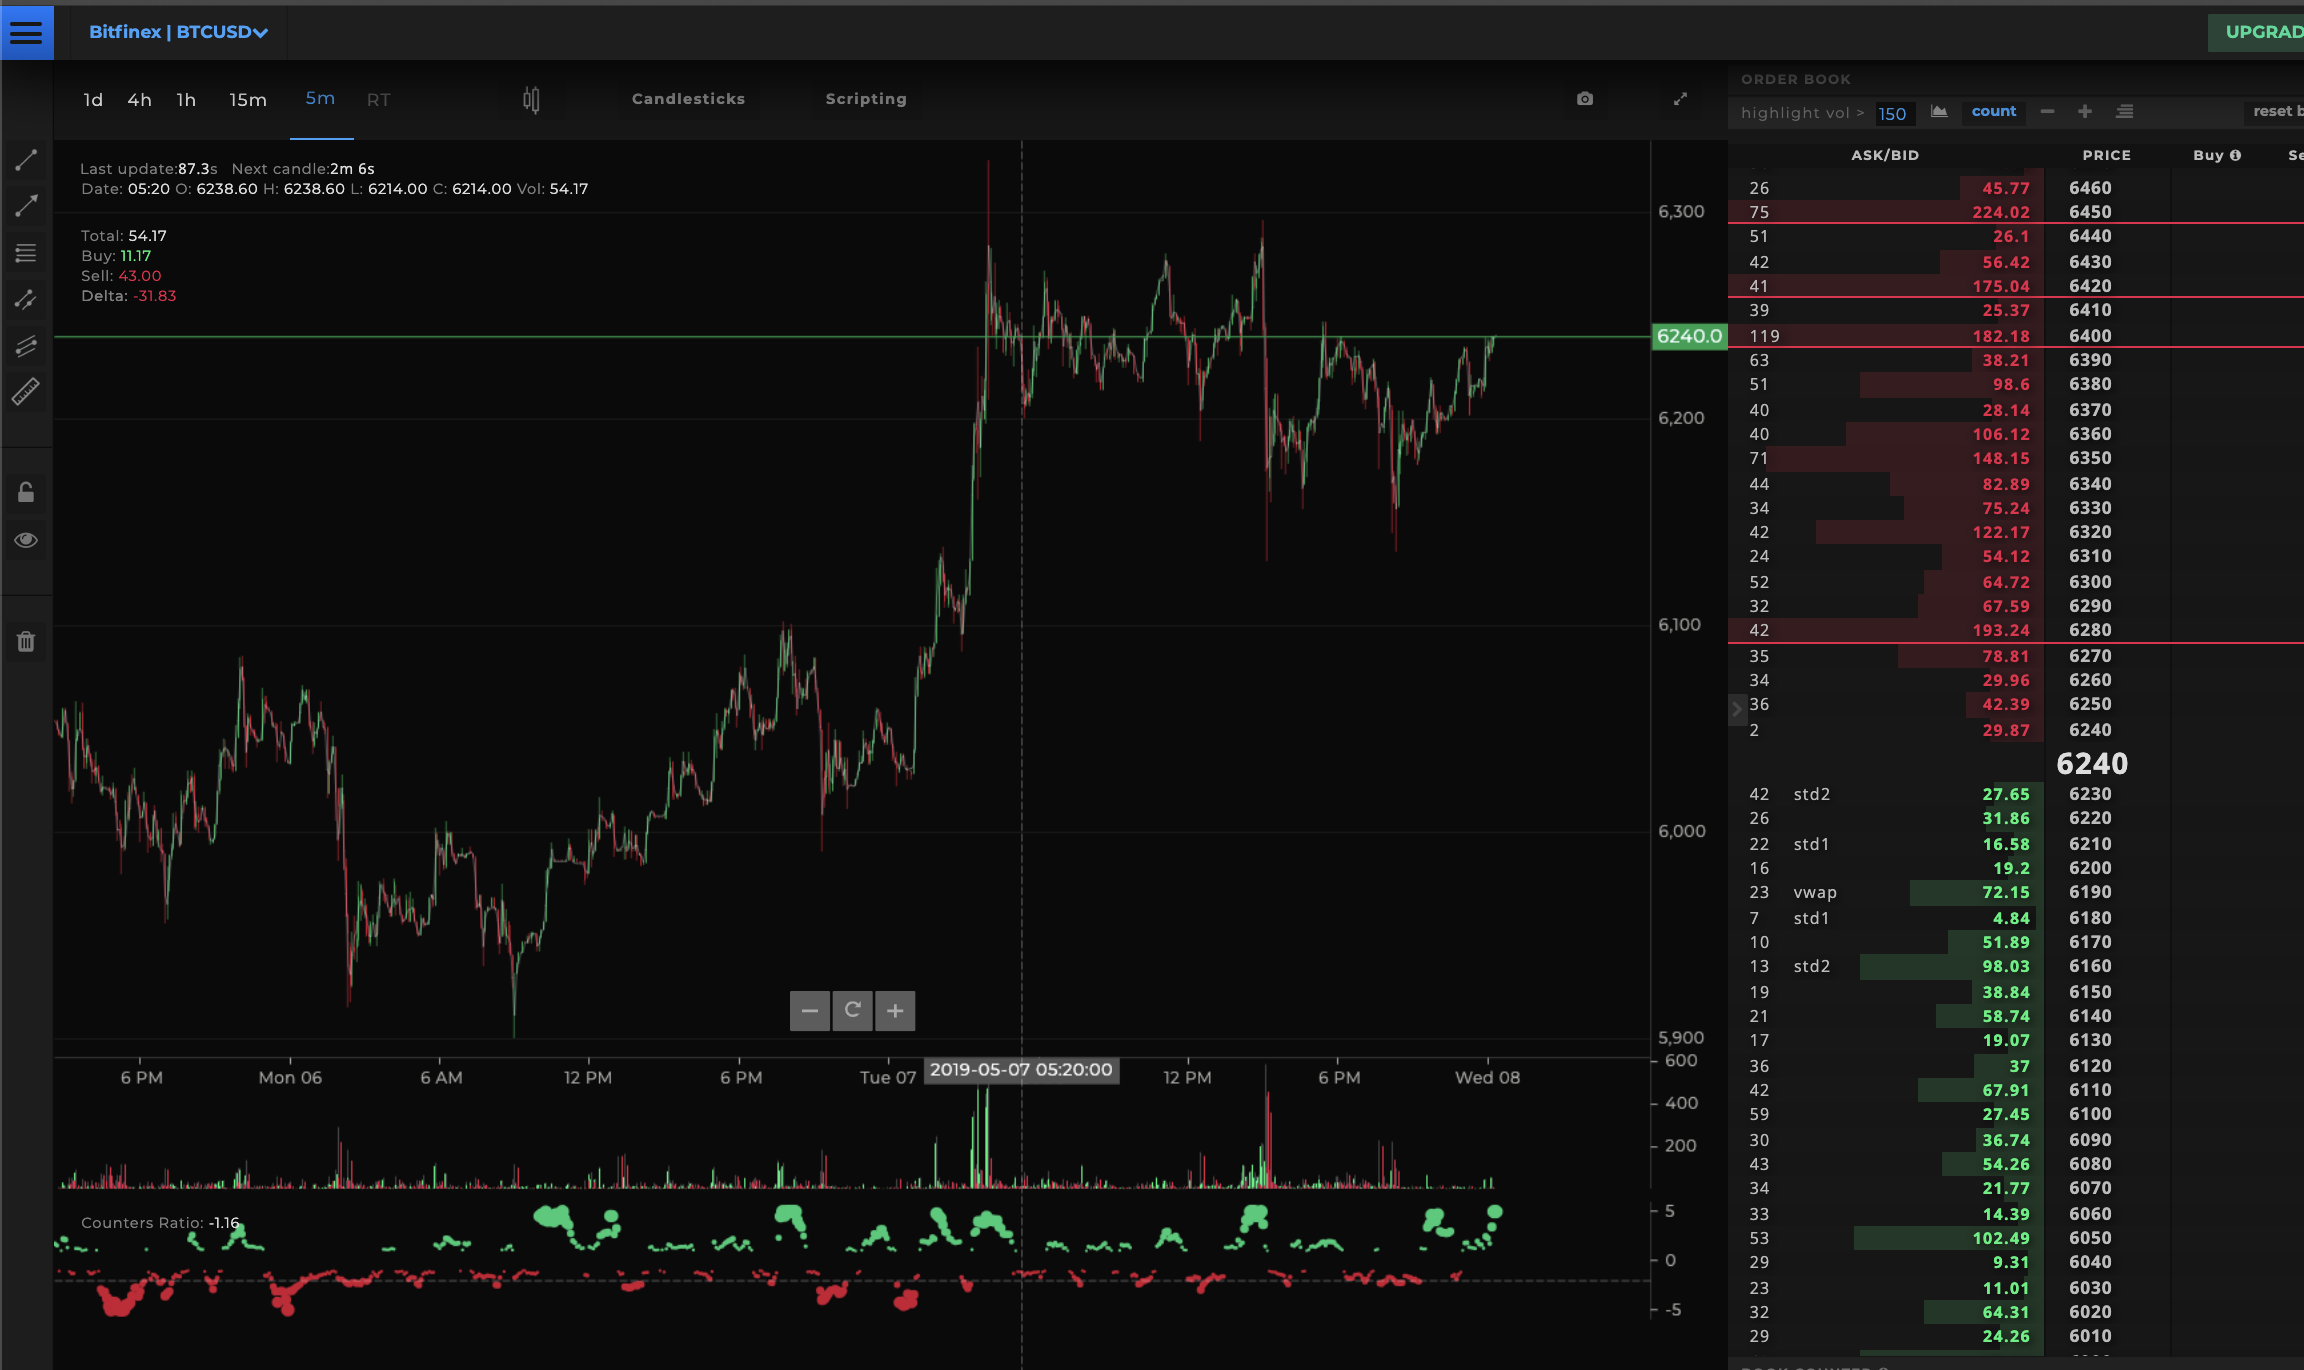Click the UPGRADE button
This screenshot has height=1370, width=2304.
pyautogui.click(x=2258, y=32)
